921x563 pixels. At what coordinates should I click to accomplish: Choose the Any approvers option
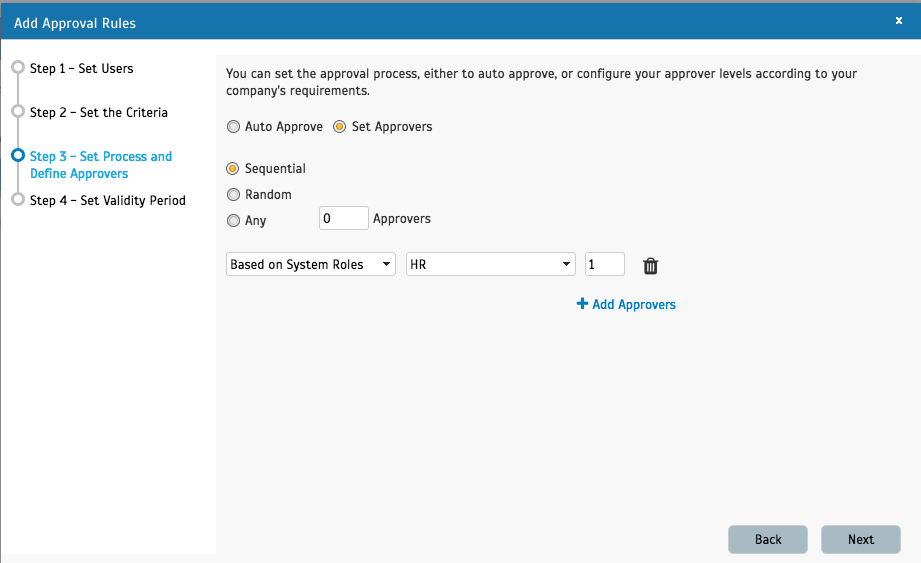click(x=234, y=221)
